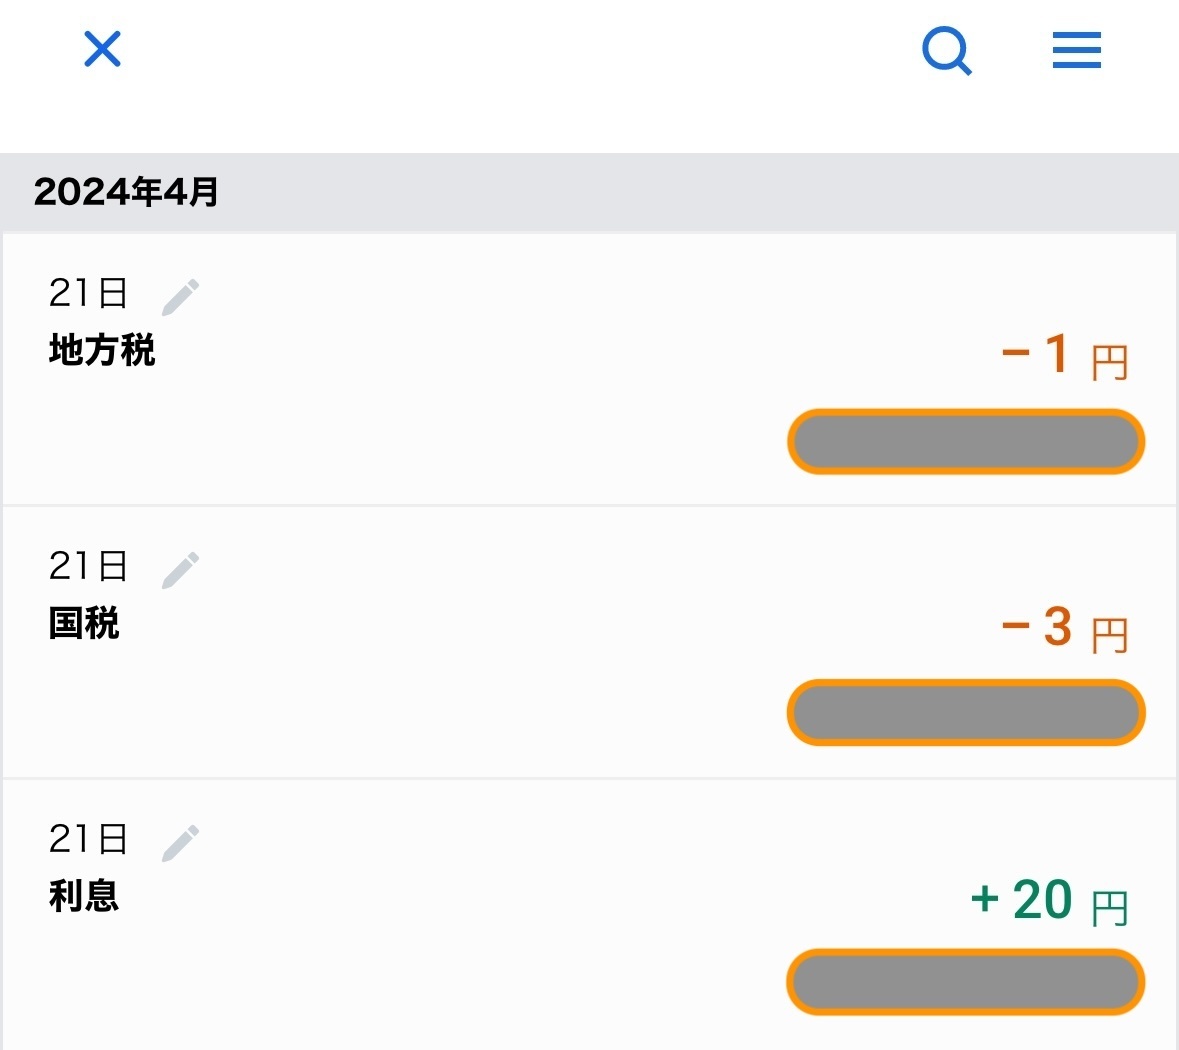Image resolution: width=1179 pixels, height=1050 pixels.
Task: Close the transaction list with X icon
Action: [x=102, y=49]
